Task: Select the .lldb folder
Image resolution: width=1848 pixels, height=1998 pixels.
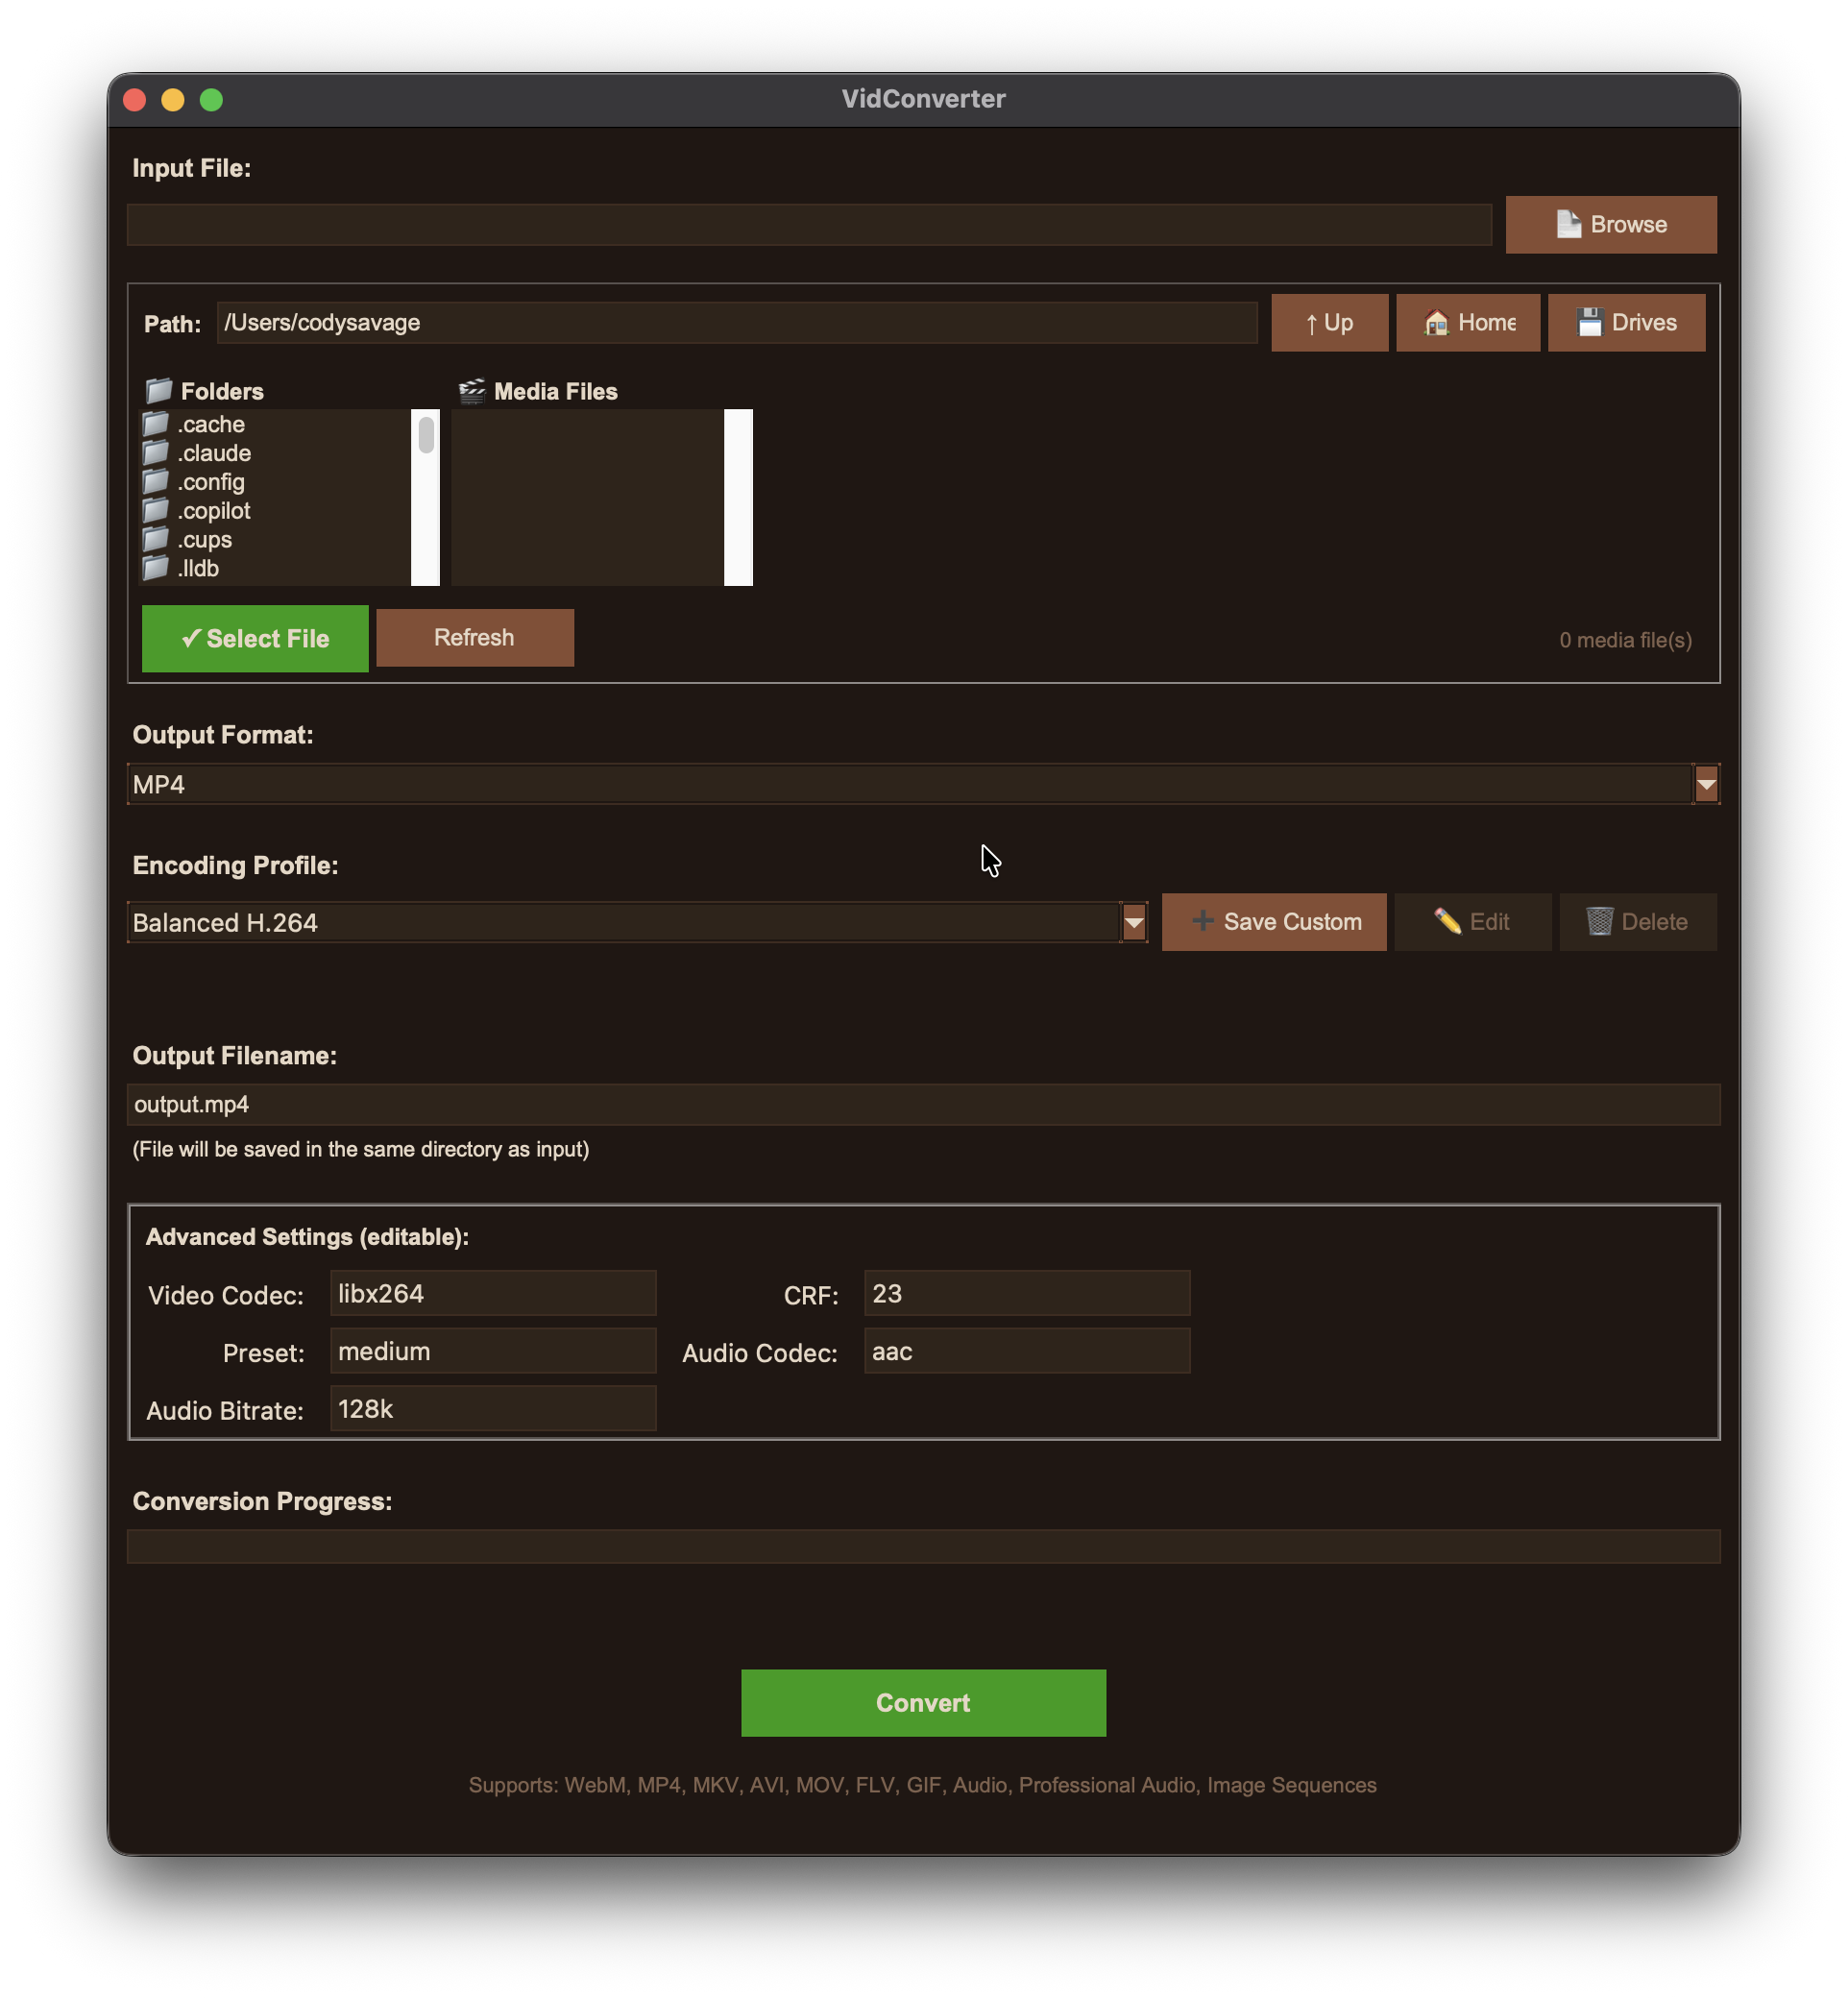Action: click(275, 569)
